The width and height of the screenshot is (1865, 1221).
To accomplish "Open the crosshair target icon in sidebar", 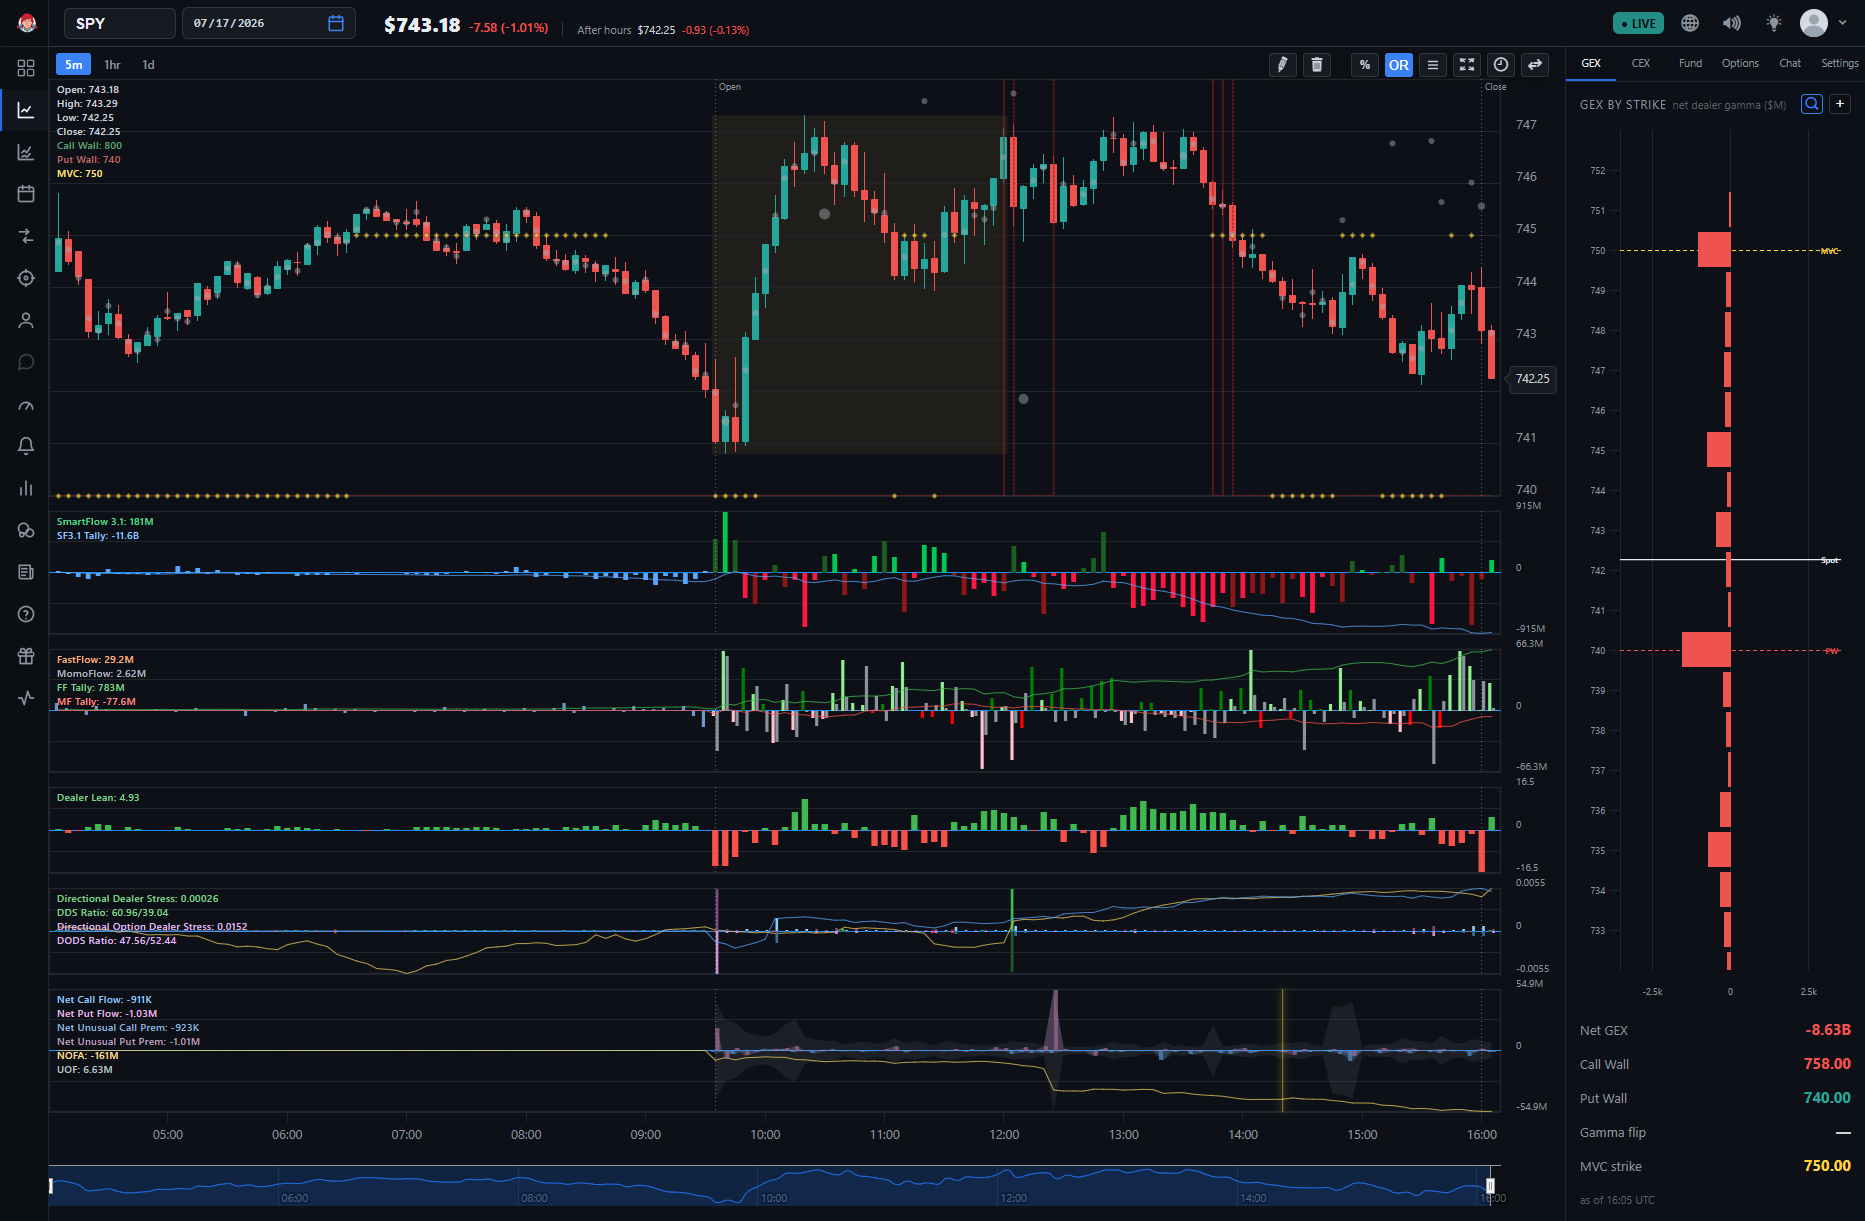I will [x=26, y=278].
